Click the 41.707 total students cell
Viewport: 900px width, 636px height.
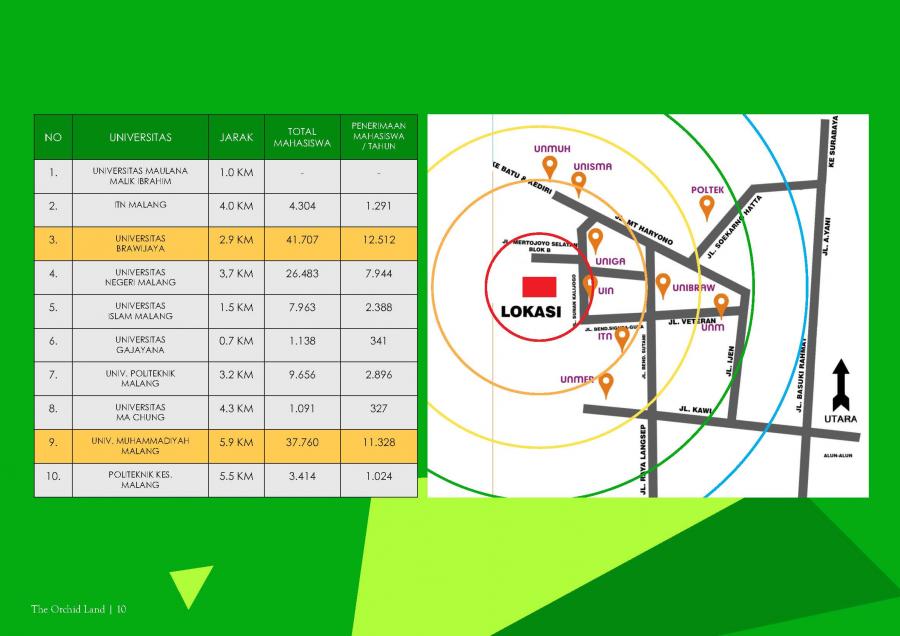coord(302,244)
